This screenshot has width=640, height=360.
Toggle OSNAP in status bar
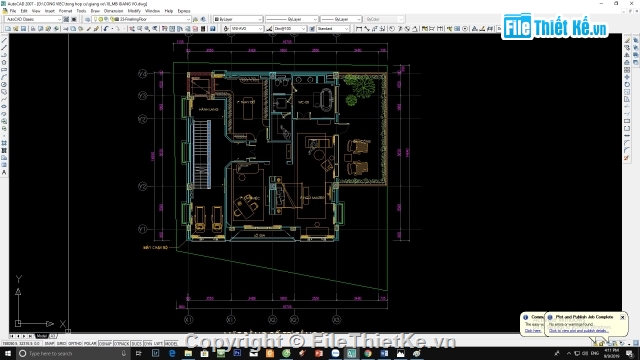105,344
